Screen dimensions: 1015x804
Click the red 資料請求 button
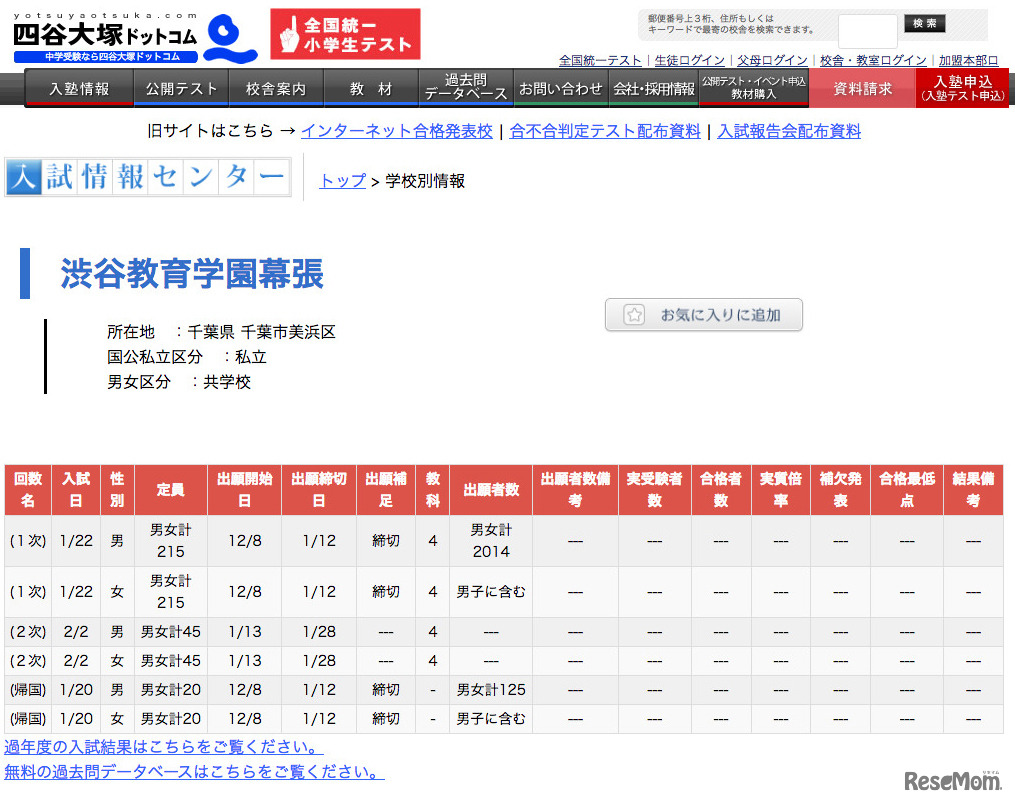pos(862,89)
